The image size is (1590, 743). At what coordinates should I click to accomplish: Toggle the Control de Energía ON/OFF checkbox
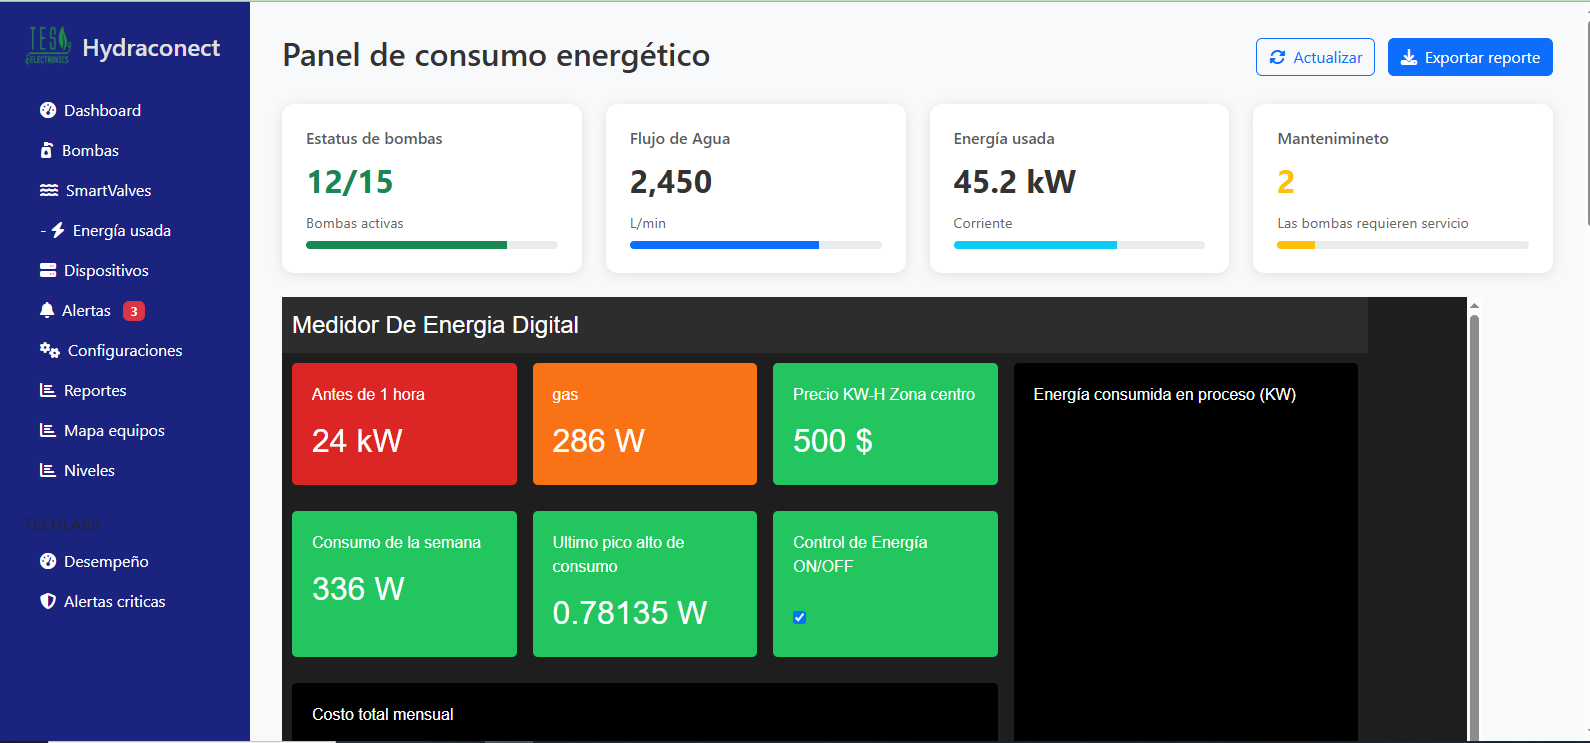(799, 617)
